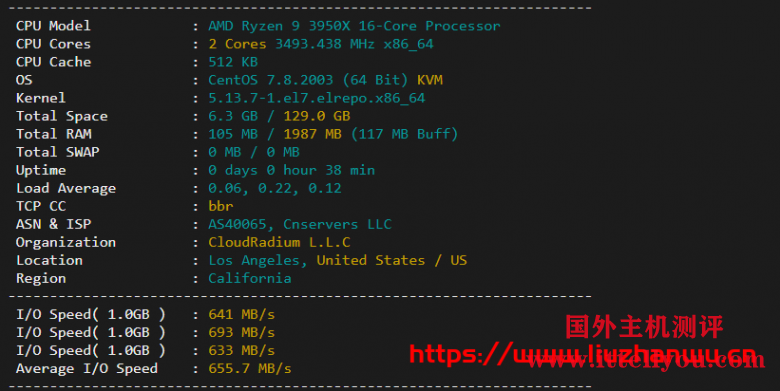Select the "512 KB" cache value
This screenshot has width=780, height=391.
[233, 62]
